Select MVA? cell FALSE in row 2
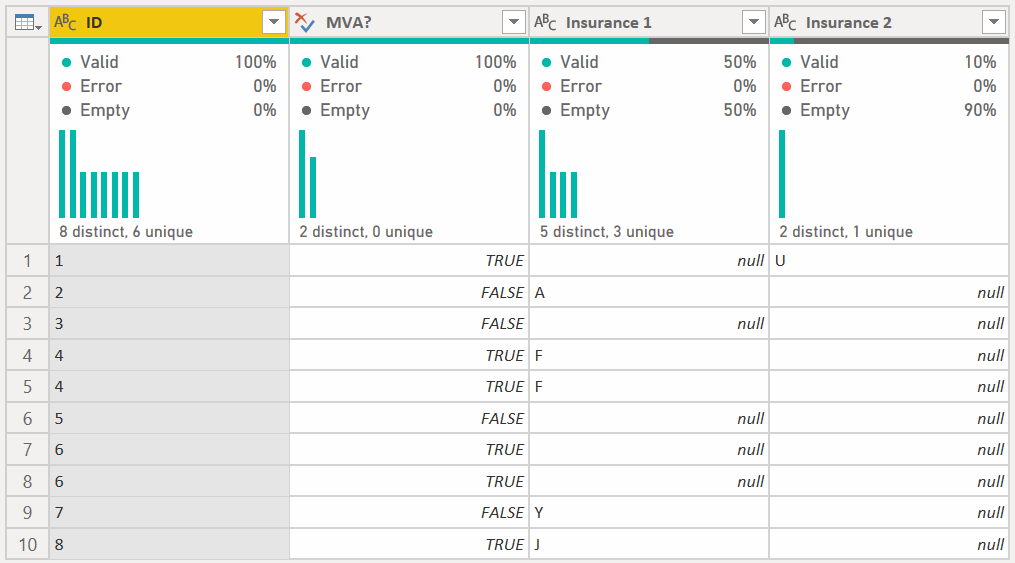The height and width of the screenshot is (563, 1015). pyautogui.click(x=409, y=293)
